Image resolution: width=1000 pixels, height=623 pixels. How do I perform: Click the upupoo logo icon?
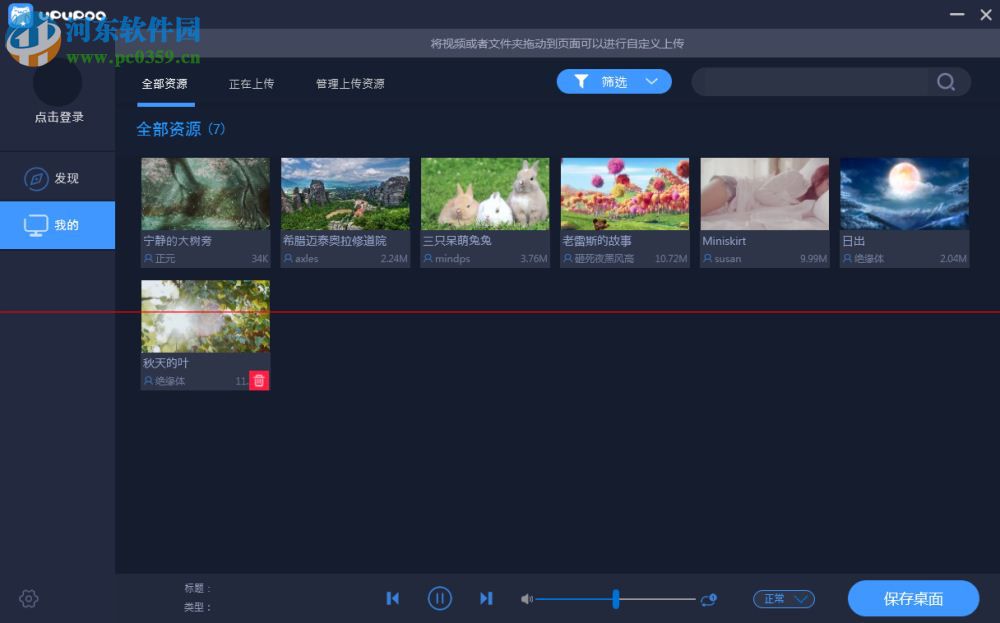point(20,15)
